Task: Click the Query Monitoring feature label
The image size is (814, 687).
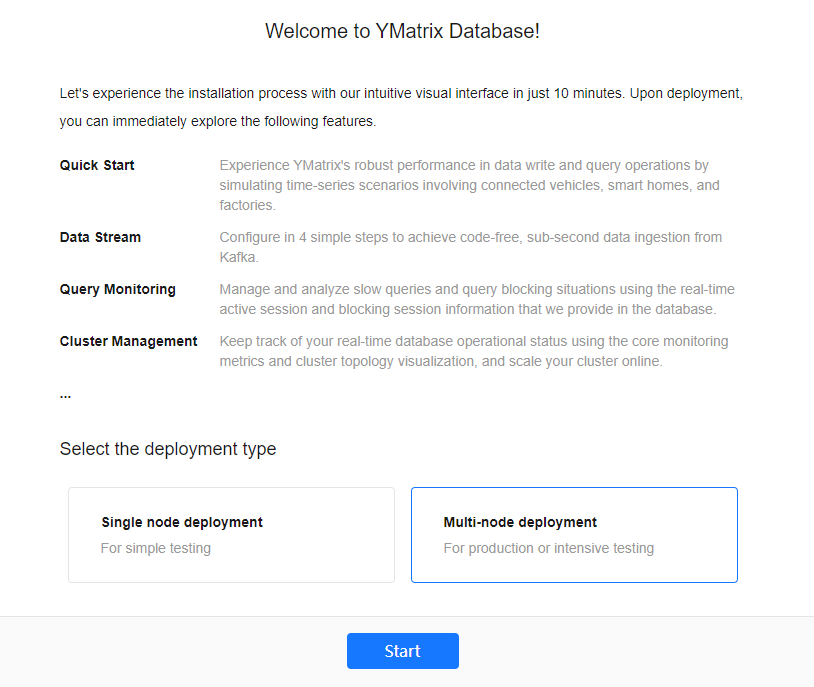Action: click(117, 289)
